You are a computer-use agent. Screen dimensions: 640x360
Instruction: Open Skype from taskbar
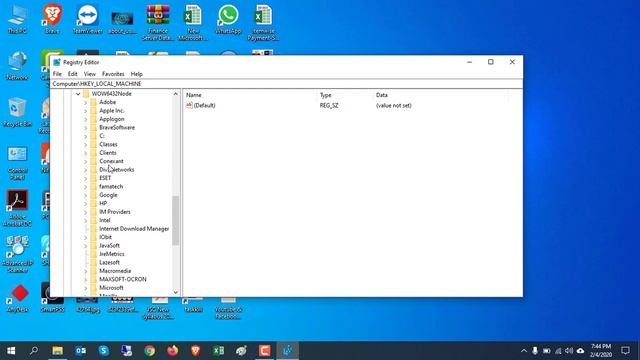click(x=104, y=351)
